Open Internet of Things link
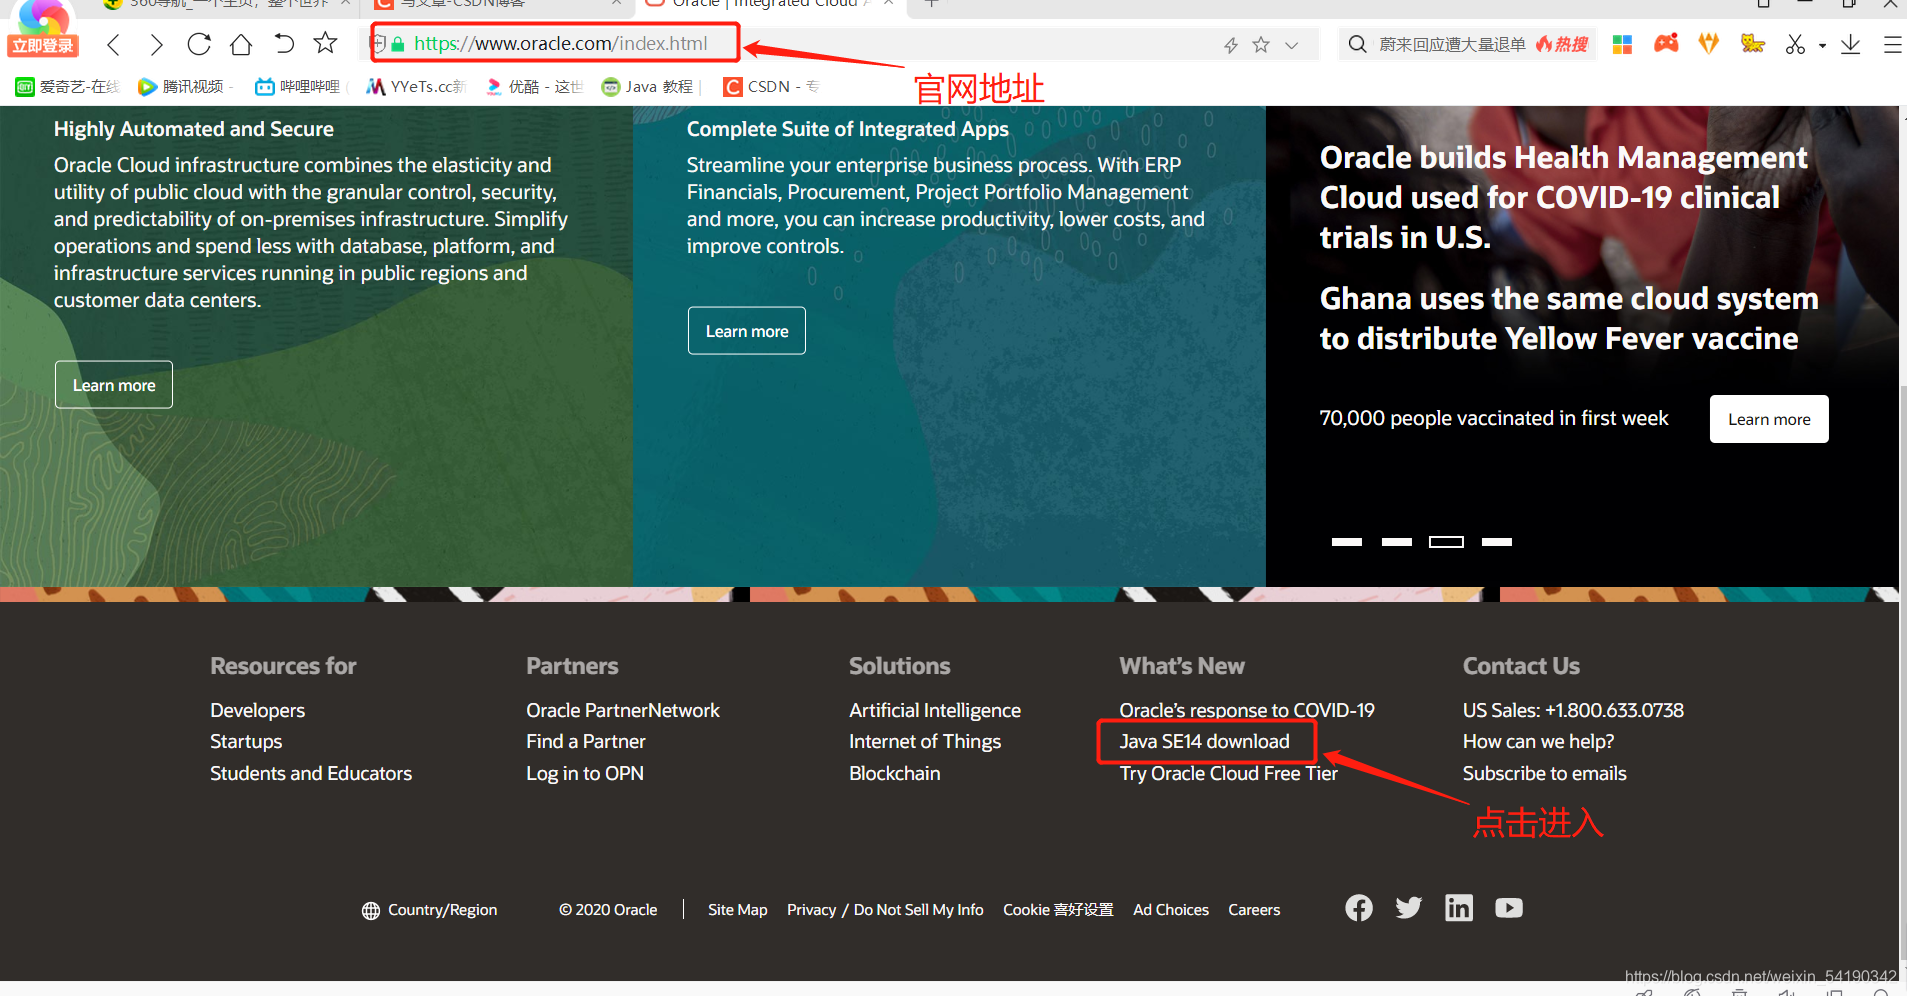 coord(925,742)
